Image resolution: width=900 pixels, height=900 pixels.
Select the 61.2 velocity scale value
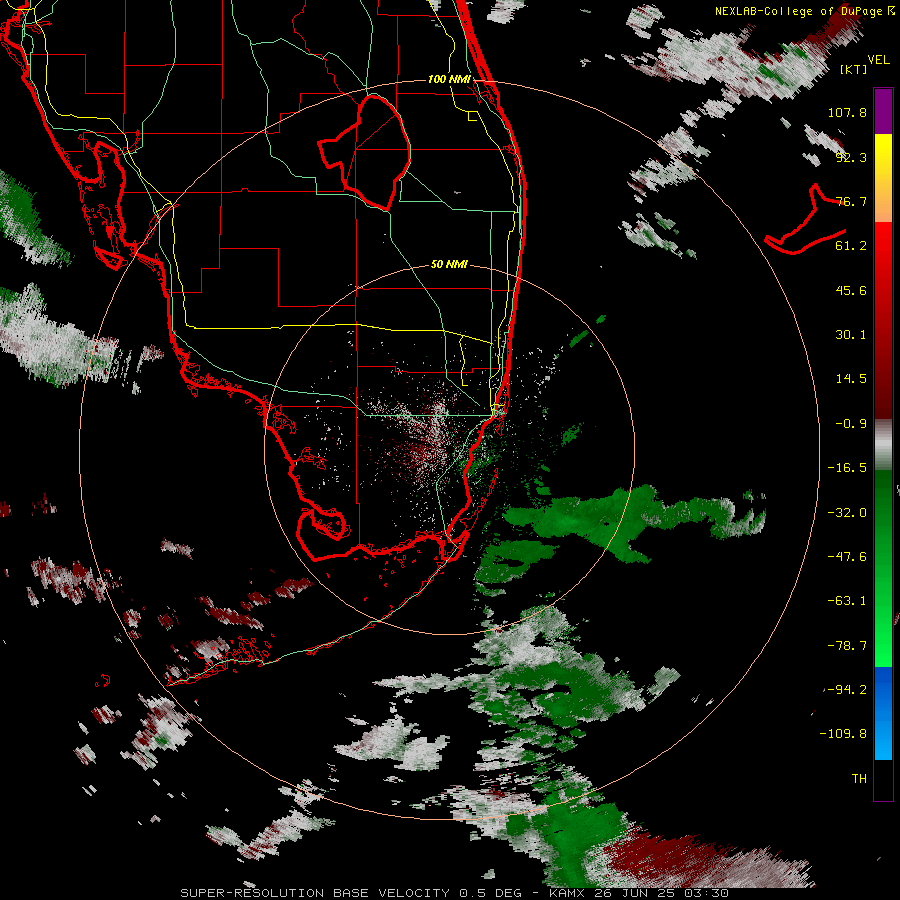(851, 246)
